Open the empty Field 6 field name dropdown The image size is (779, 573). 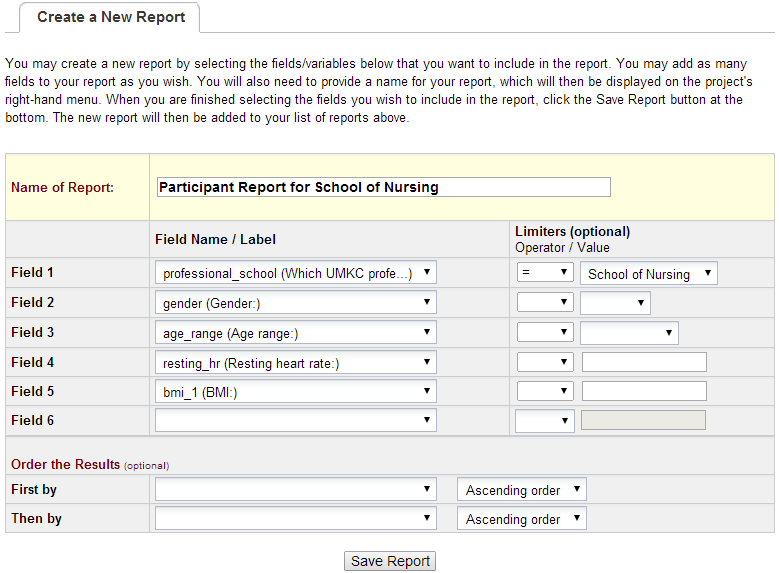tap(296, 420)
